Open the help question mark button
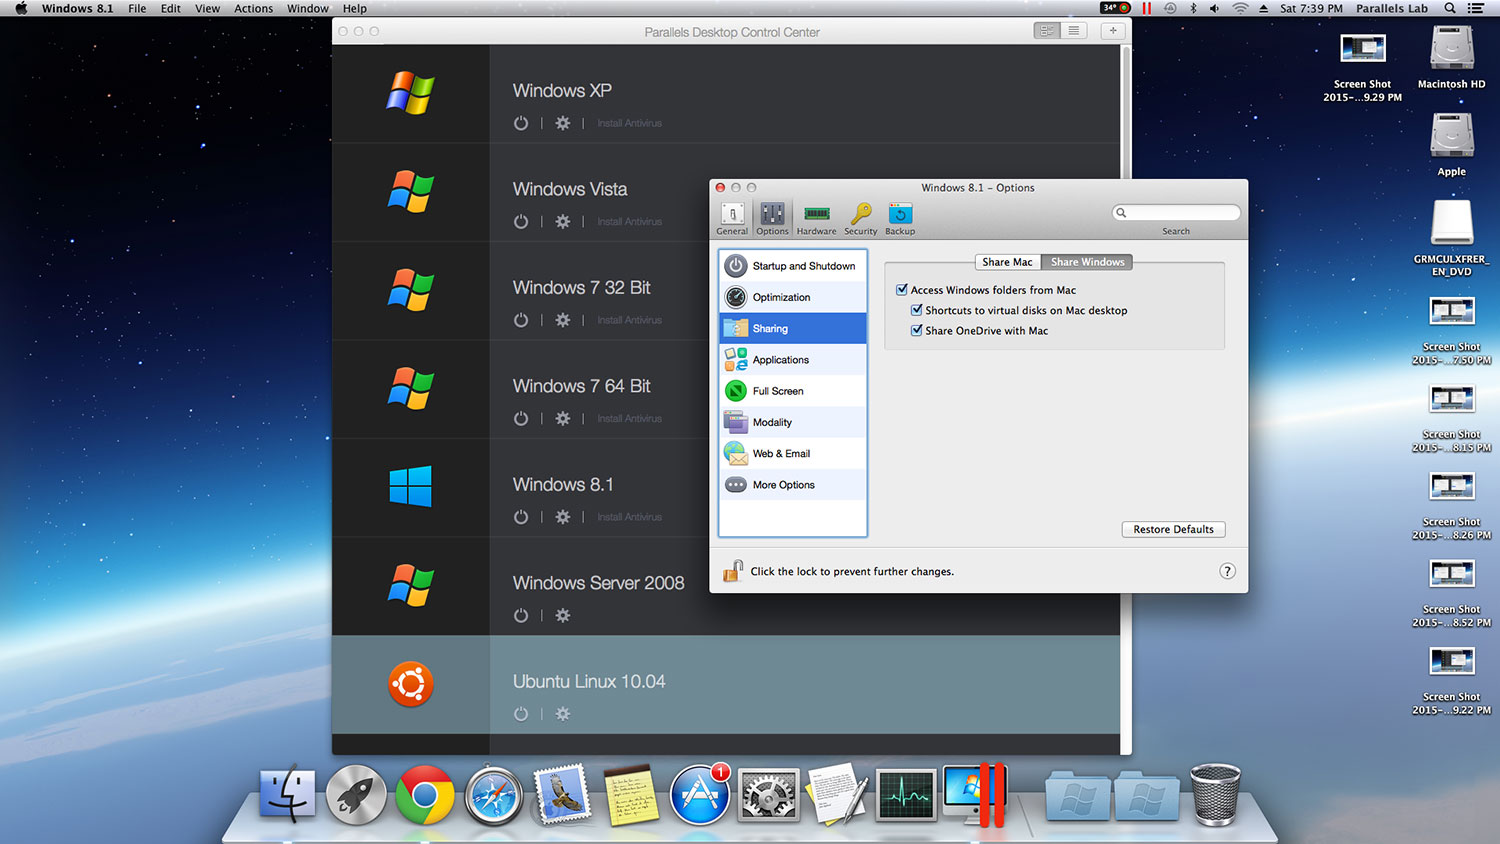This screenshot has height=844, width=1500. coord(1227,571)
